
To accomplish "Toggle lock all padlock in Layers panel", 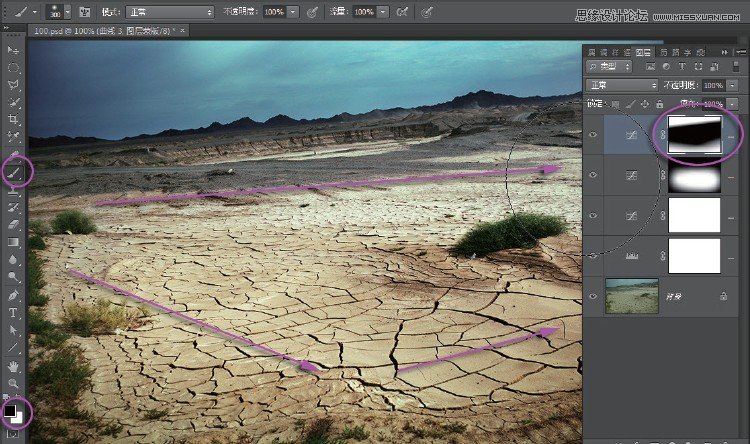I will point(660,104).
